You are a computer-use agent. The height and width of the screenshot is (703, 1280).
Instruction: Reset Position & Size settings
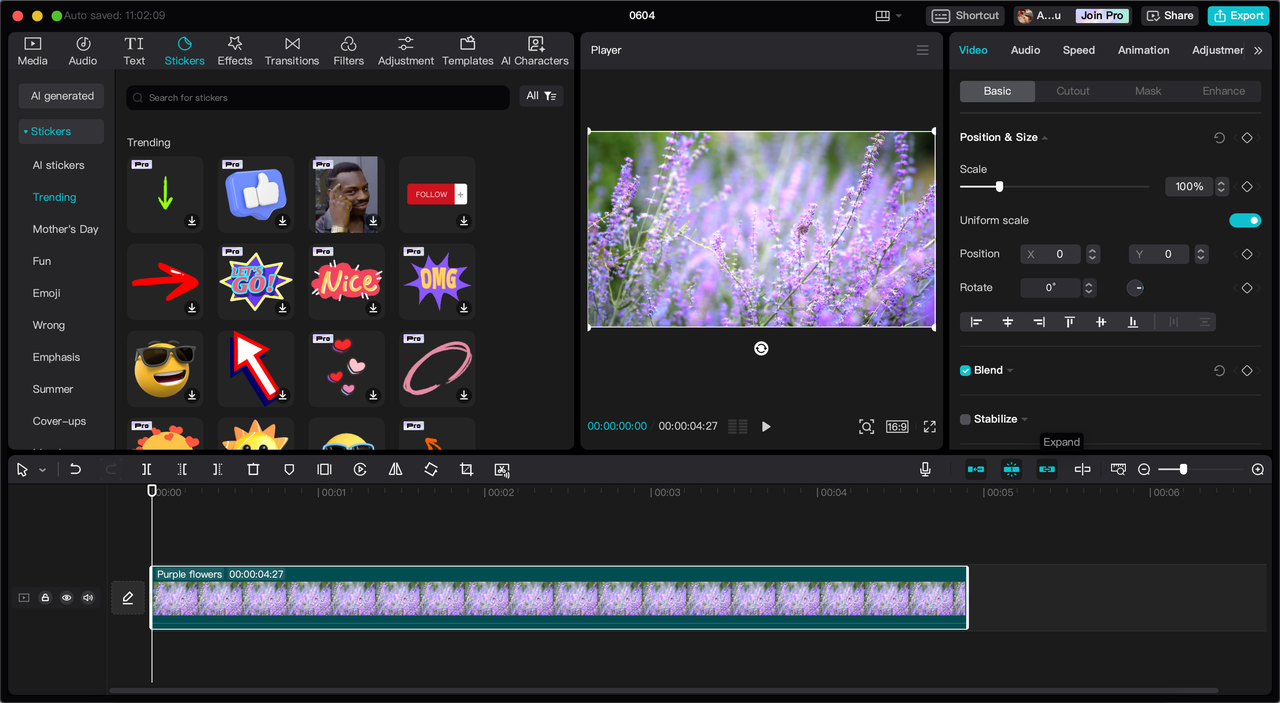coord(1219,138)
